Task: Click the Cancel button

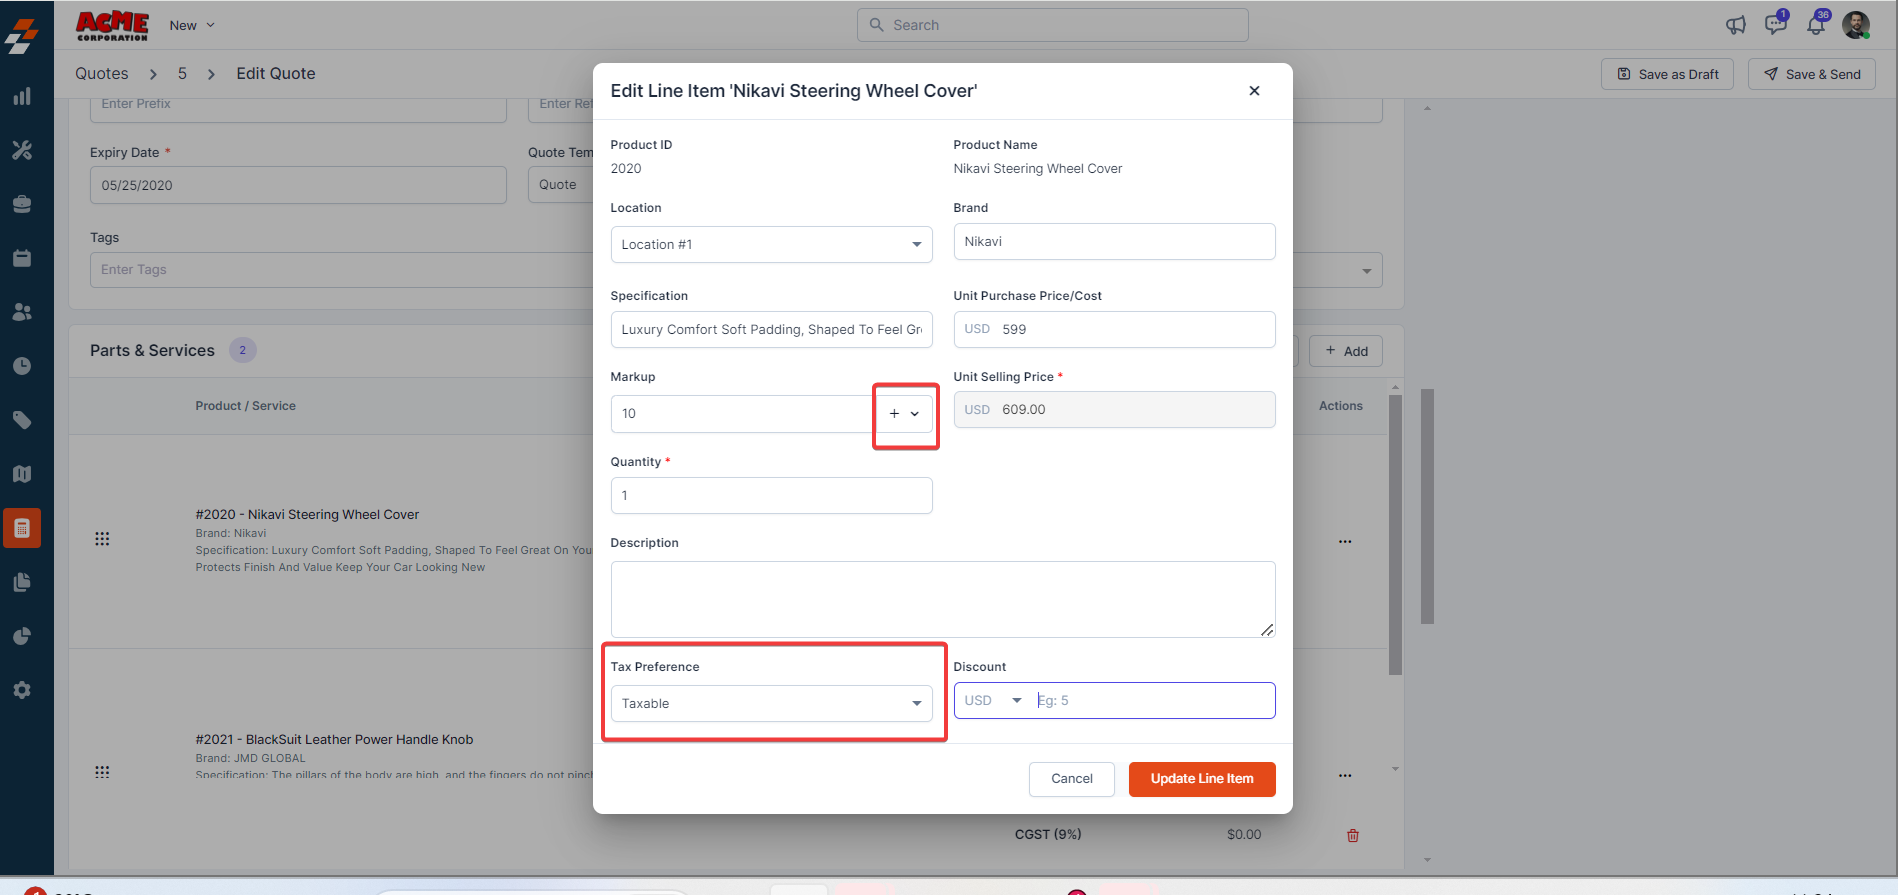Action: [x=1071, y=779]
